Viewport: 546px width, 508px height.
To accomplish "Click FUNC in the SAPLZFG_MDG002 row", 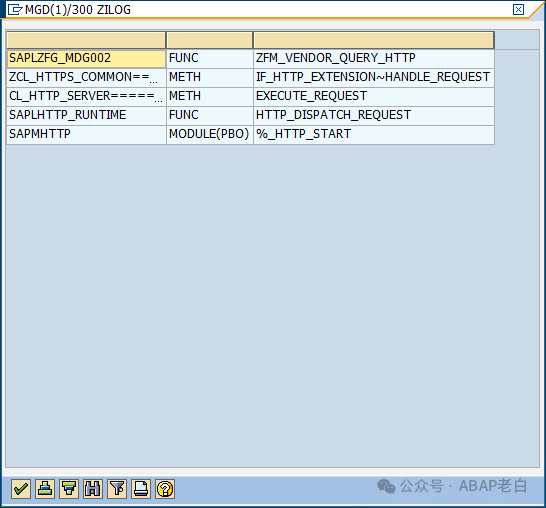I will pos(210,58).
